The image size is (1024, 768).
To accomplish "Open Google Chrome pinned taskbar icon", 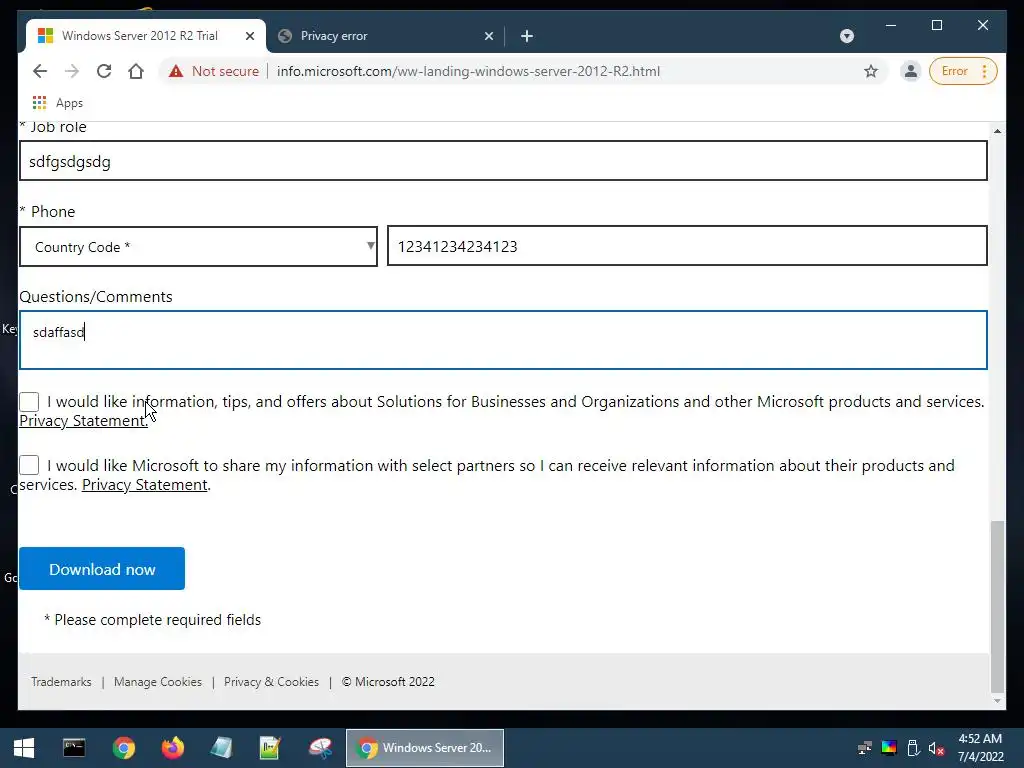I will [123, 748].
